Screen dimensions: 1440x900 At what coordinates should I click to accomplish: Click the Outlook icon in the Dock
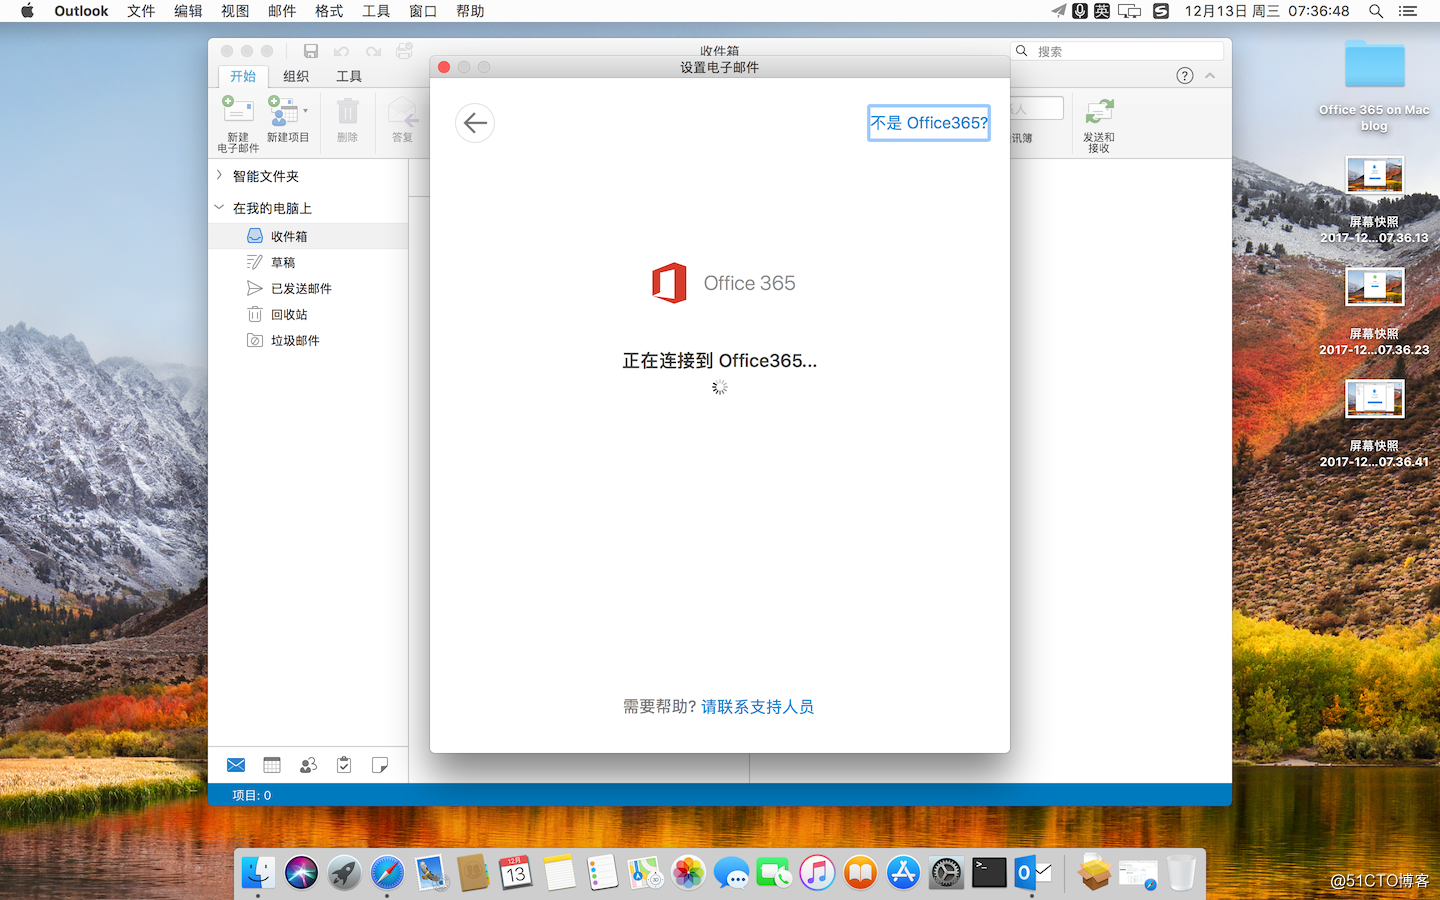1032,873
